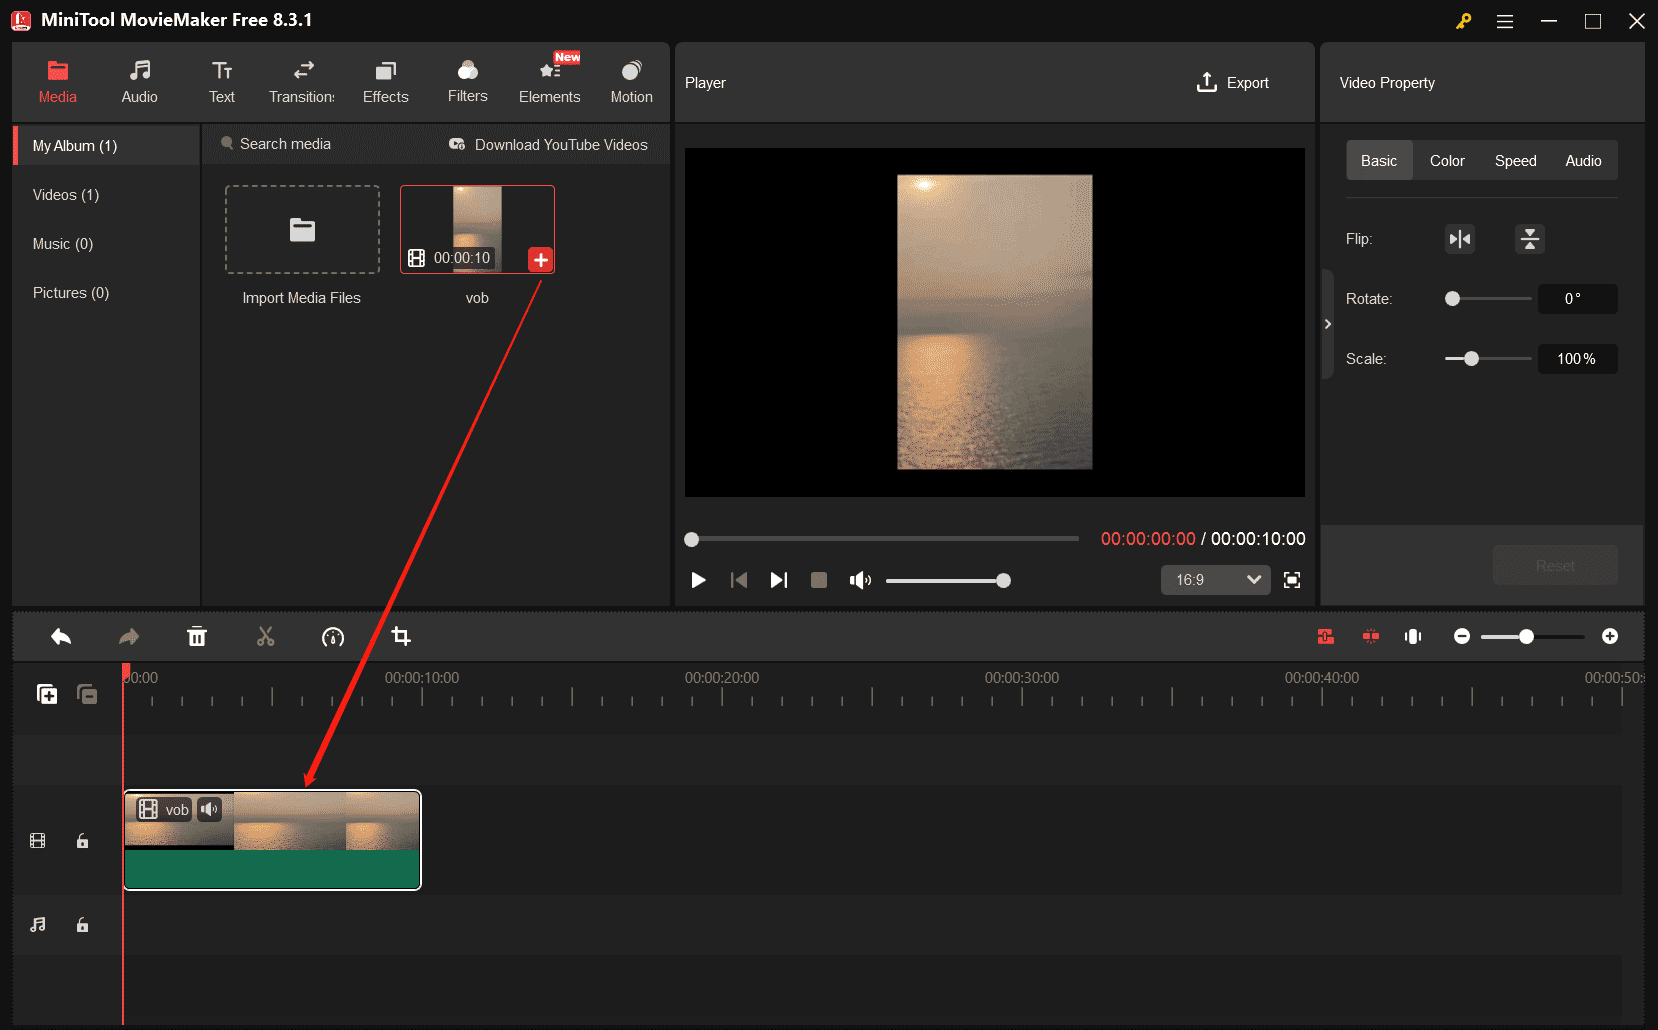Delete selected clip with trash icon
The image size is (1658, 1030).
[x=197, y=637]
